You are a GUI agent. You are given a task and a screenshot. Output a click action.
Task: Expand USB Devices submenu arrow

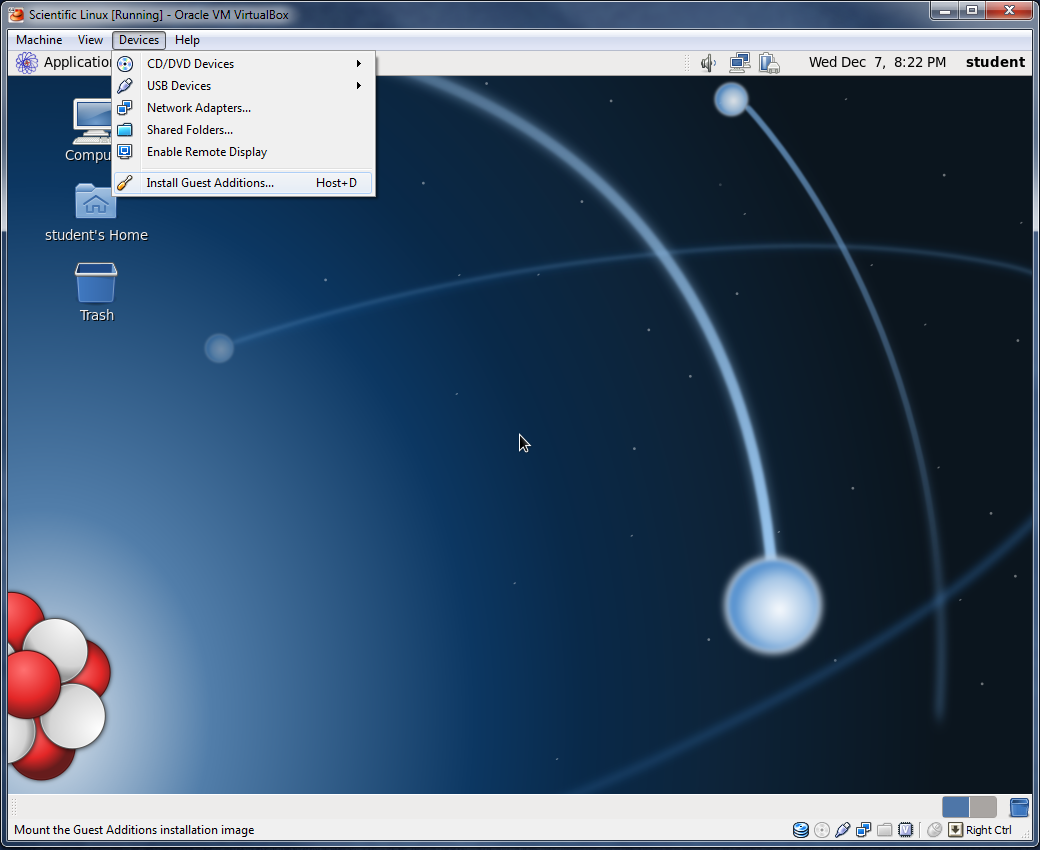[358, 86]
